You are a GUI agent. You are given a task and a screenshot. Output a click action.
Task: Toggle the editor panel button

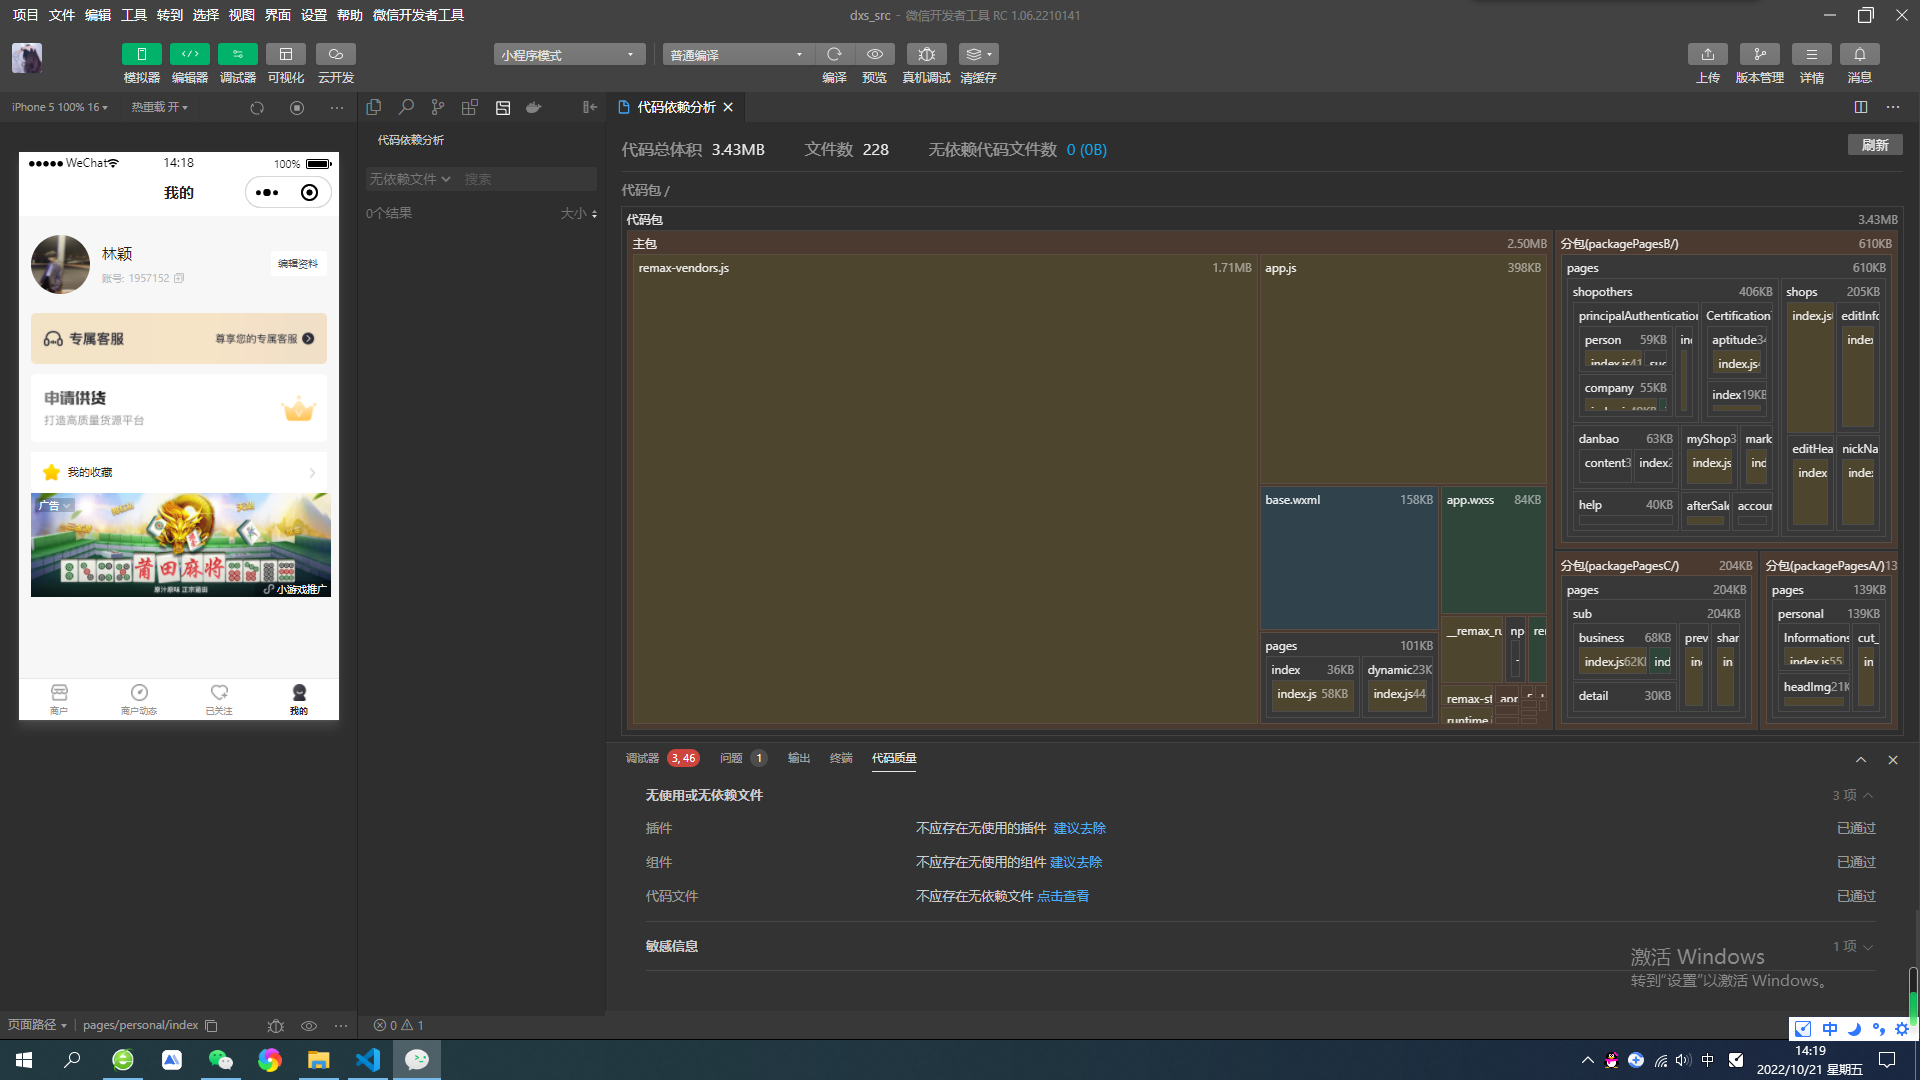click(x=189, y=54)
